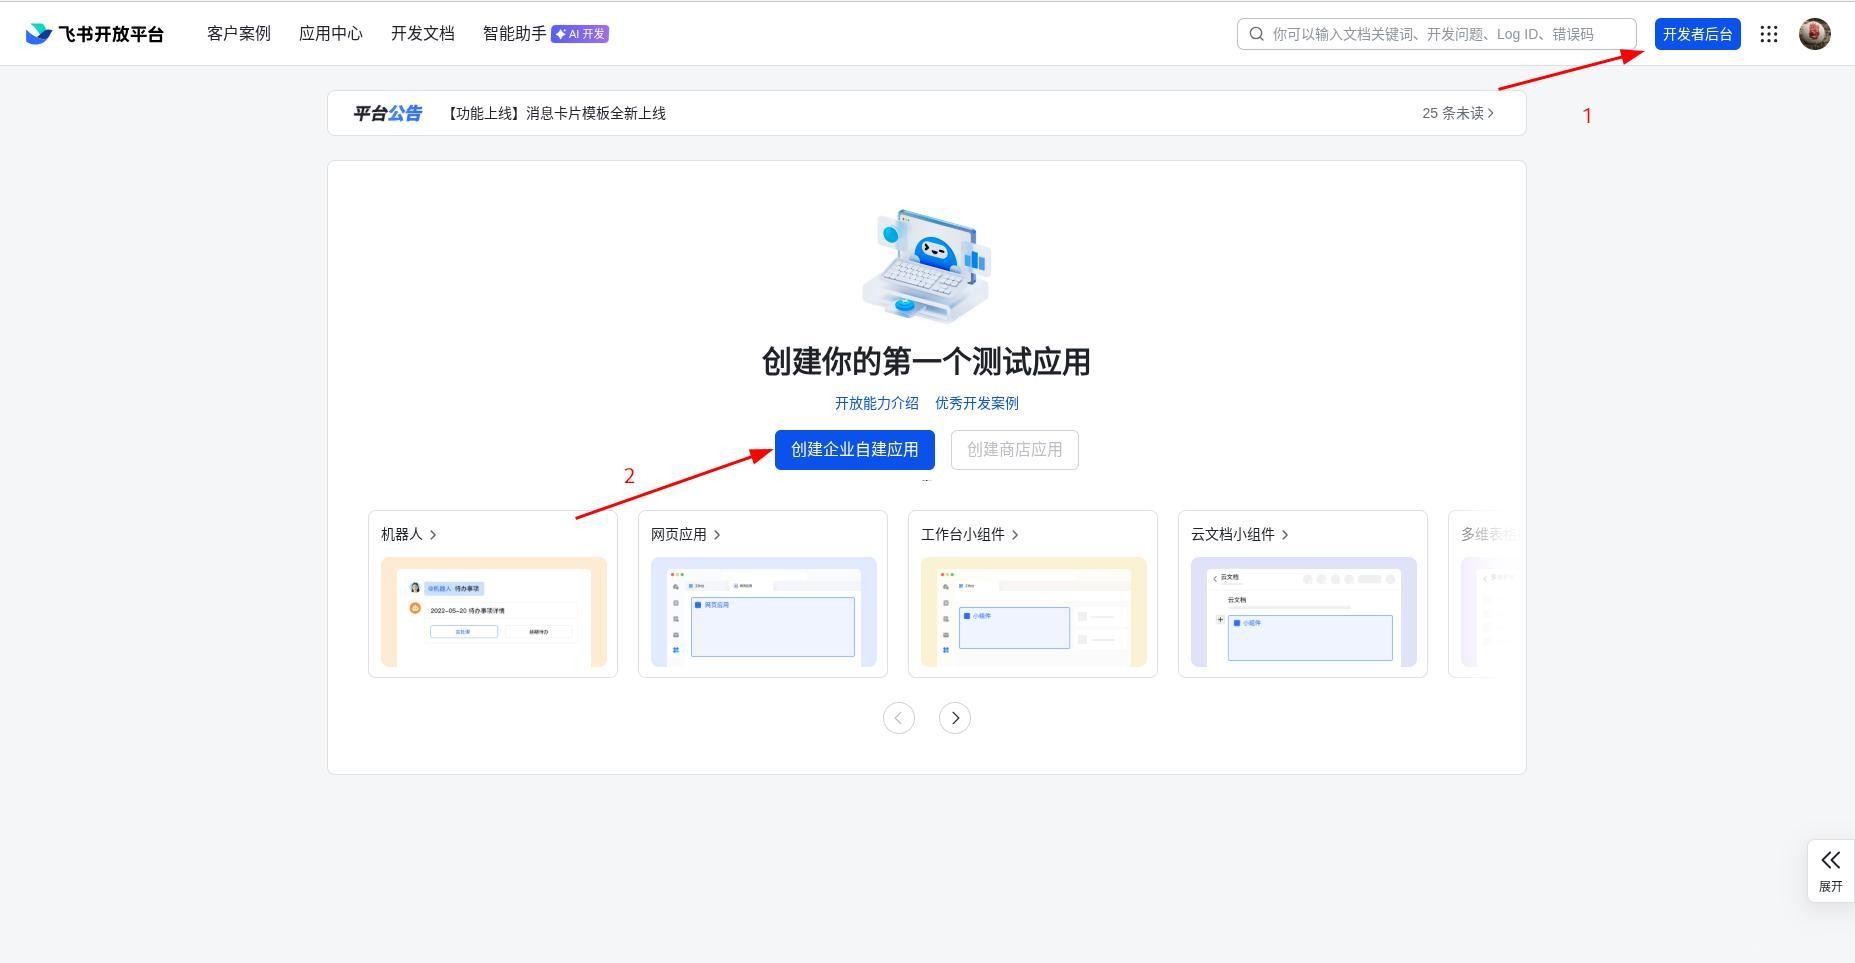The height and width of the screenshot is (963, 1855).
Task: Go to previous carousel page arrow
Action: 898,718
